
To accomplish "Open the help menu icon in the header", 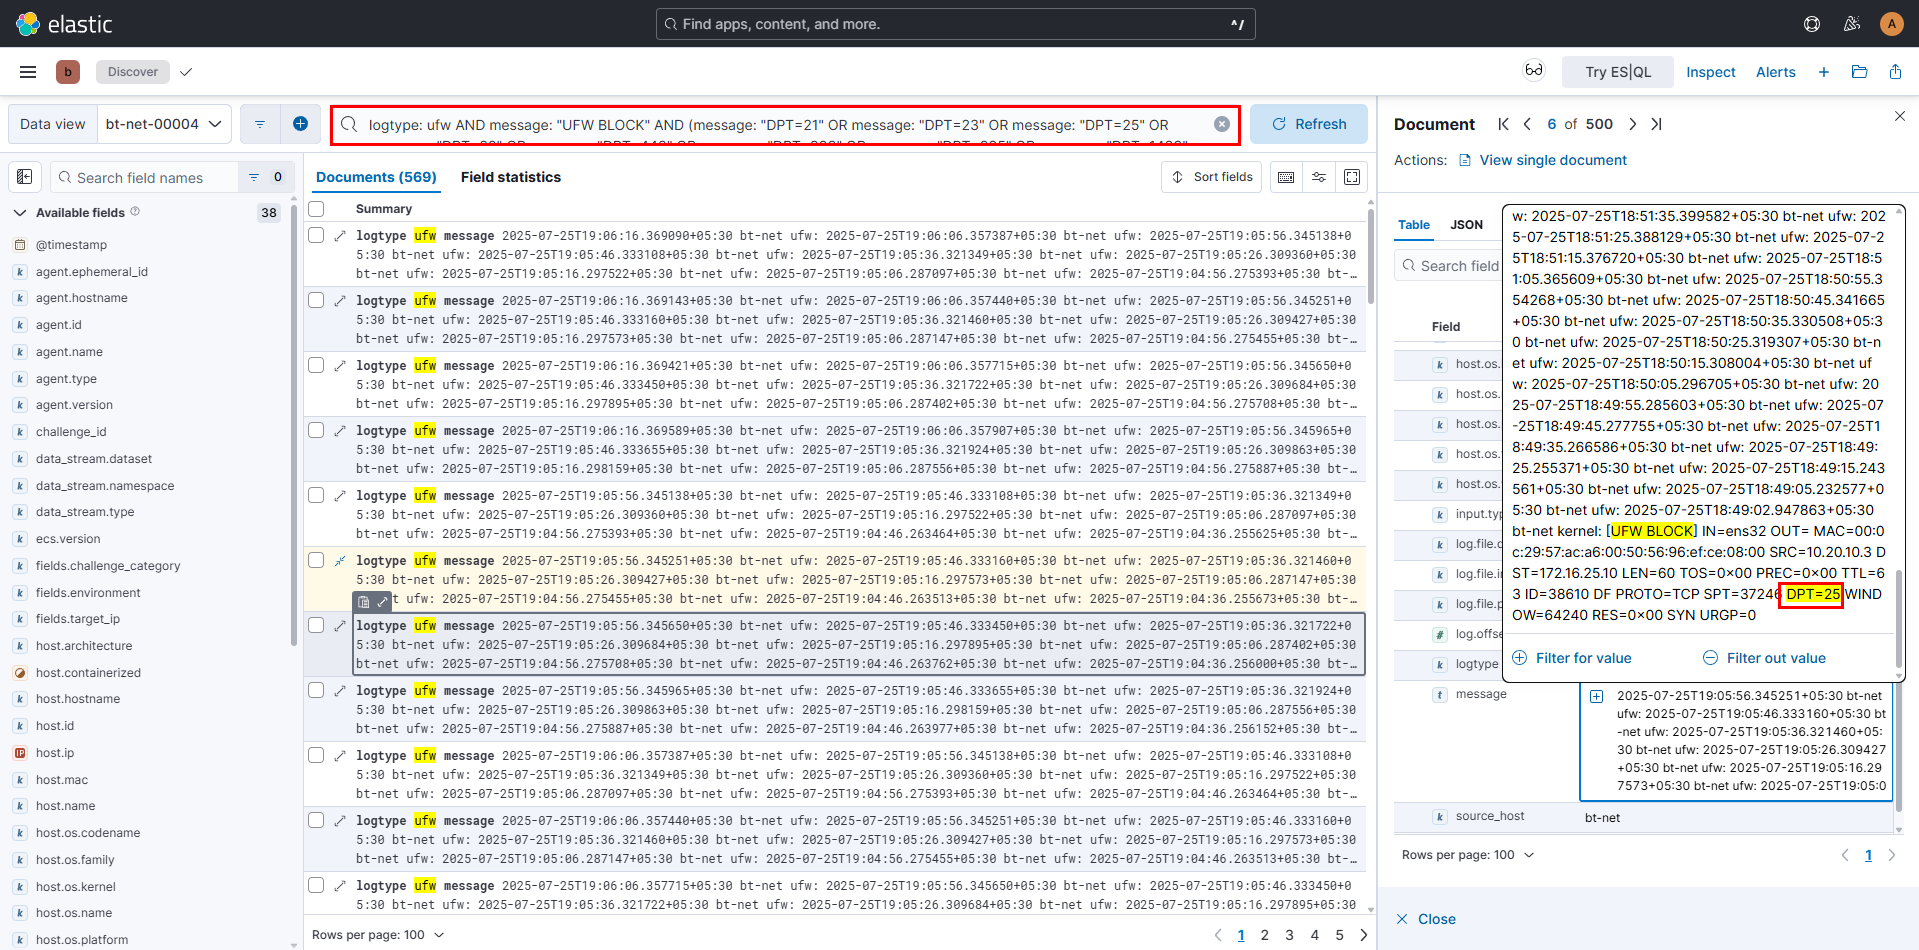I will tap(1812, 24).
